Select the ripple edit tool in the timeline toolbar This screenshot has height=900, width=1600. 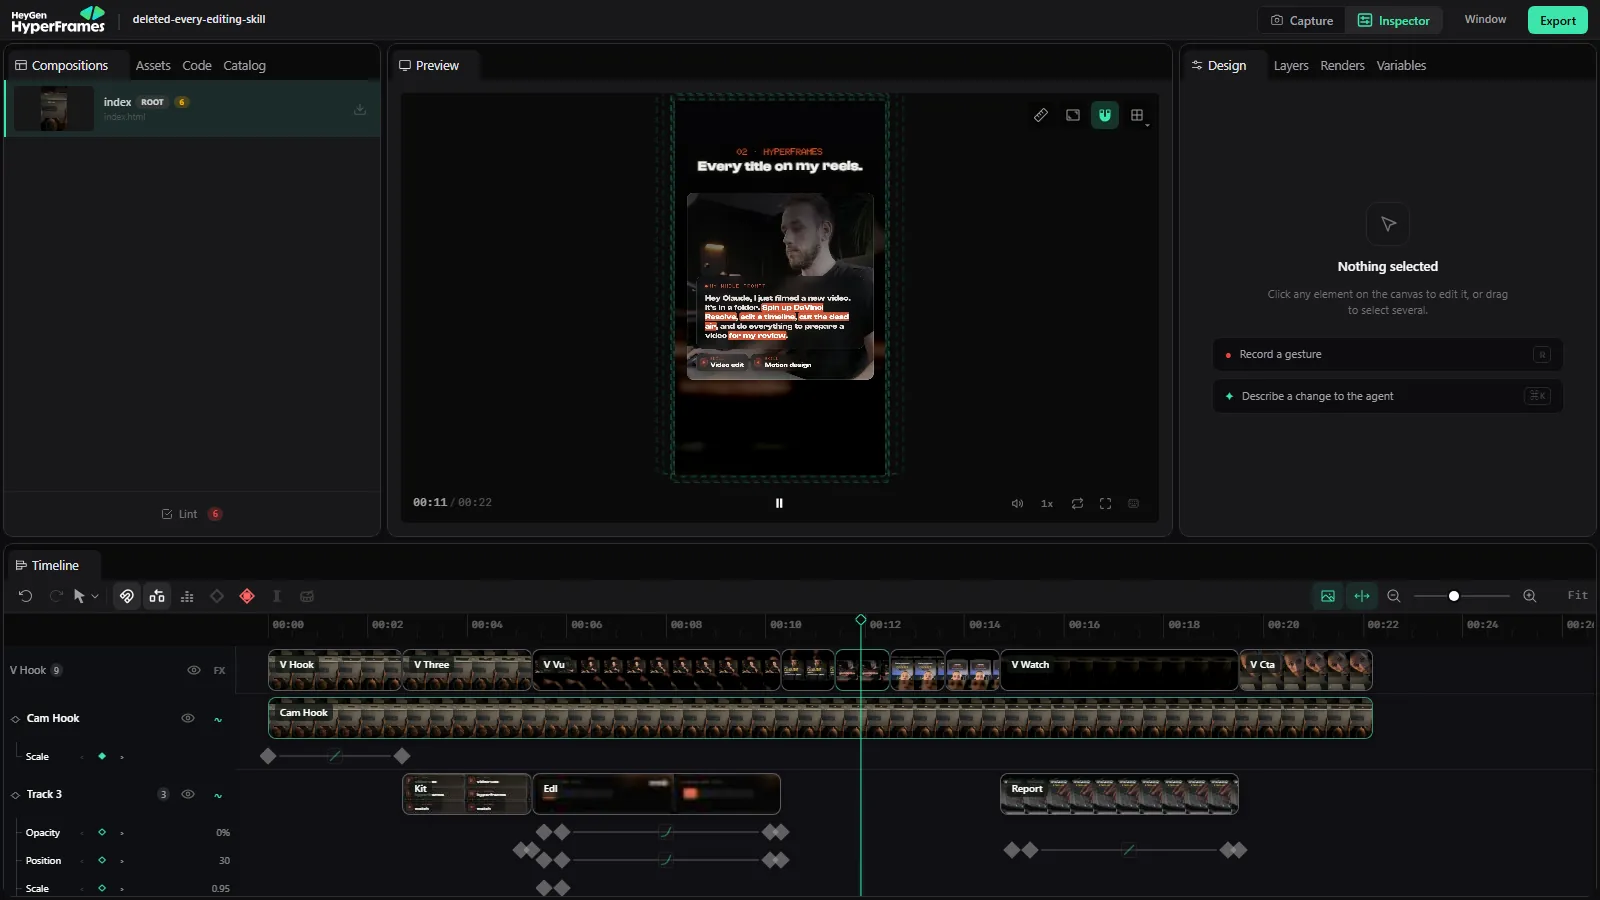click(x=157, y=596)
